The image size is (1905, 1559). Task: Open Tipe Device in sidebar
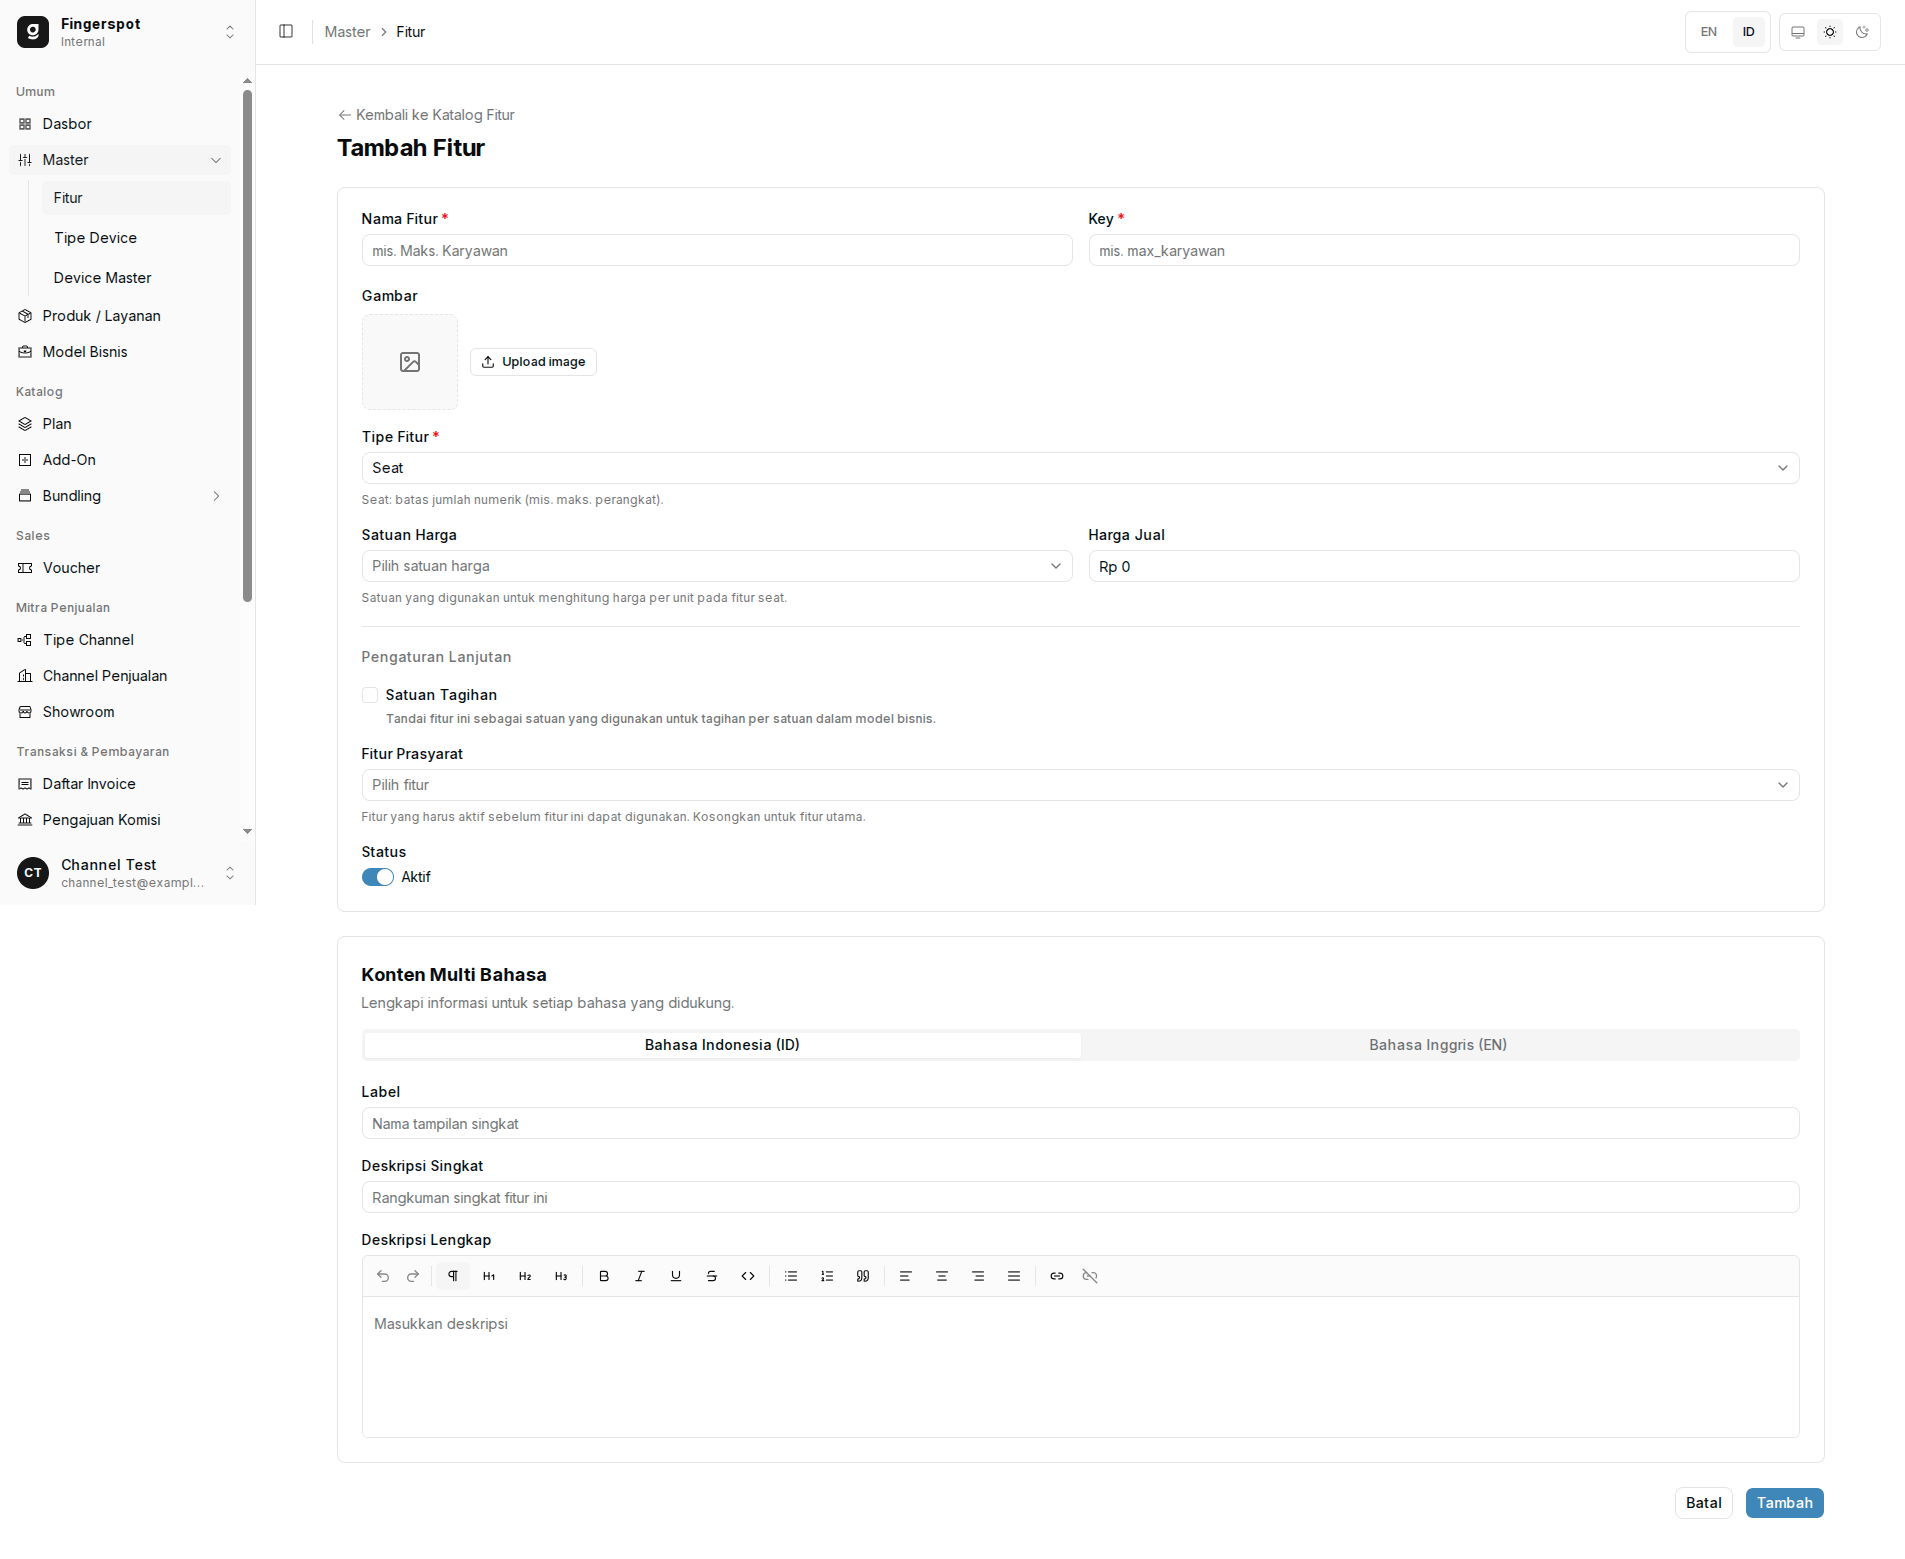(135, 238)
